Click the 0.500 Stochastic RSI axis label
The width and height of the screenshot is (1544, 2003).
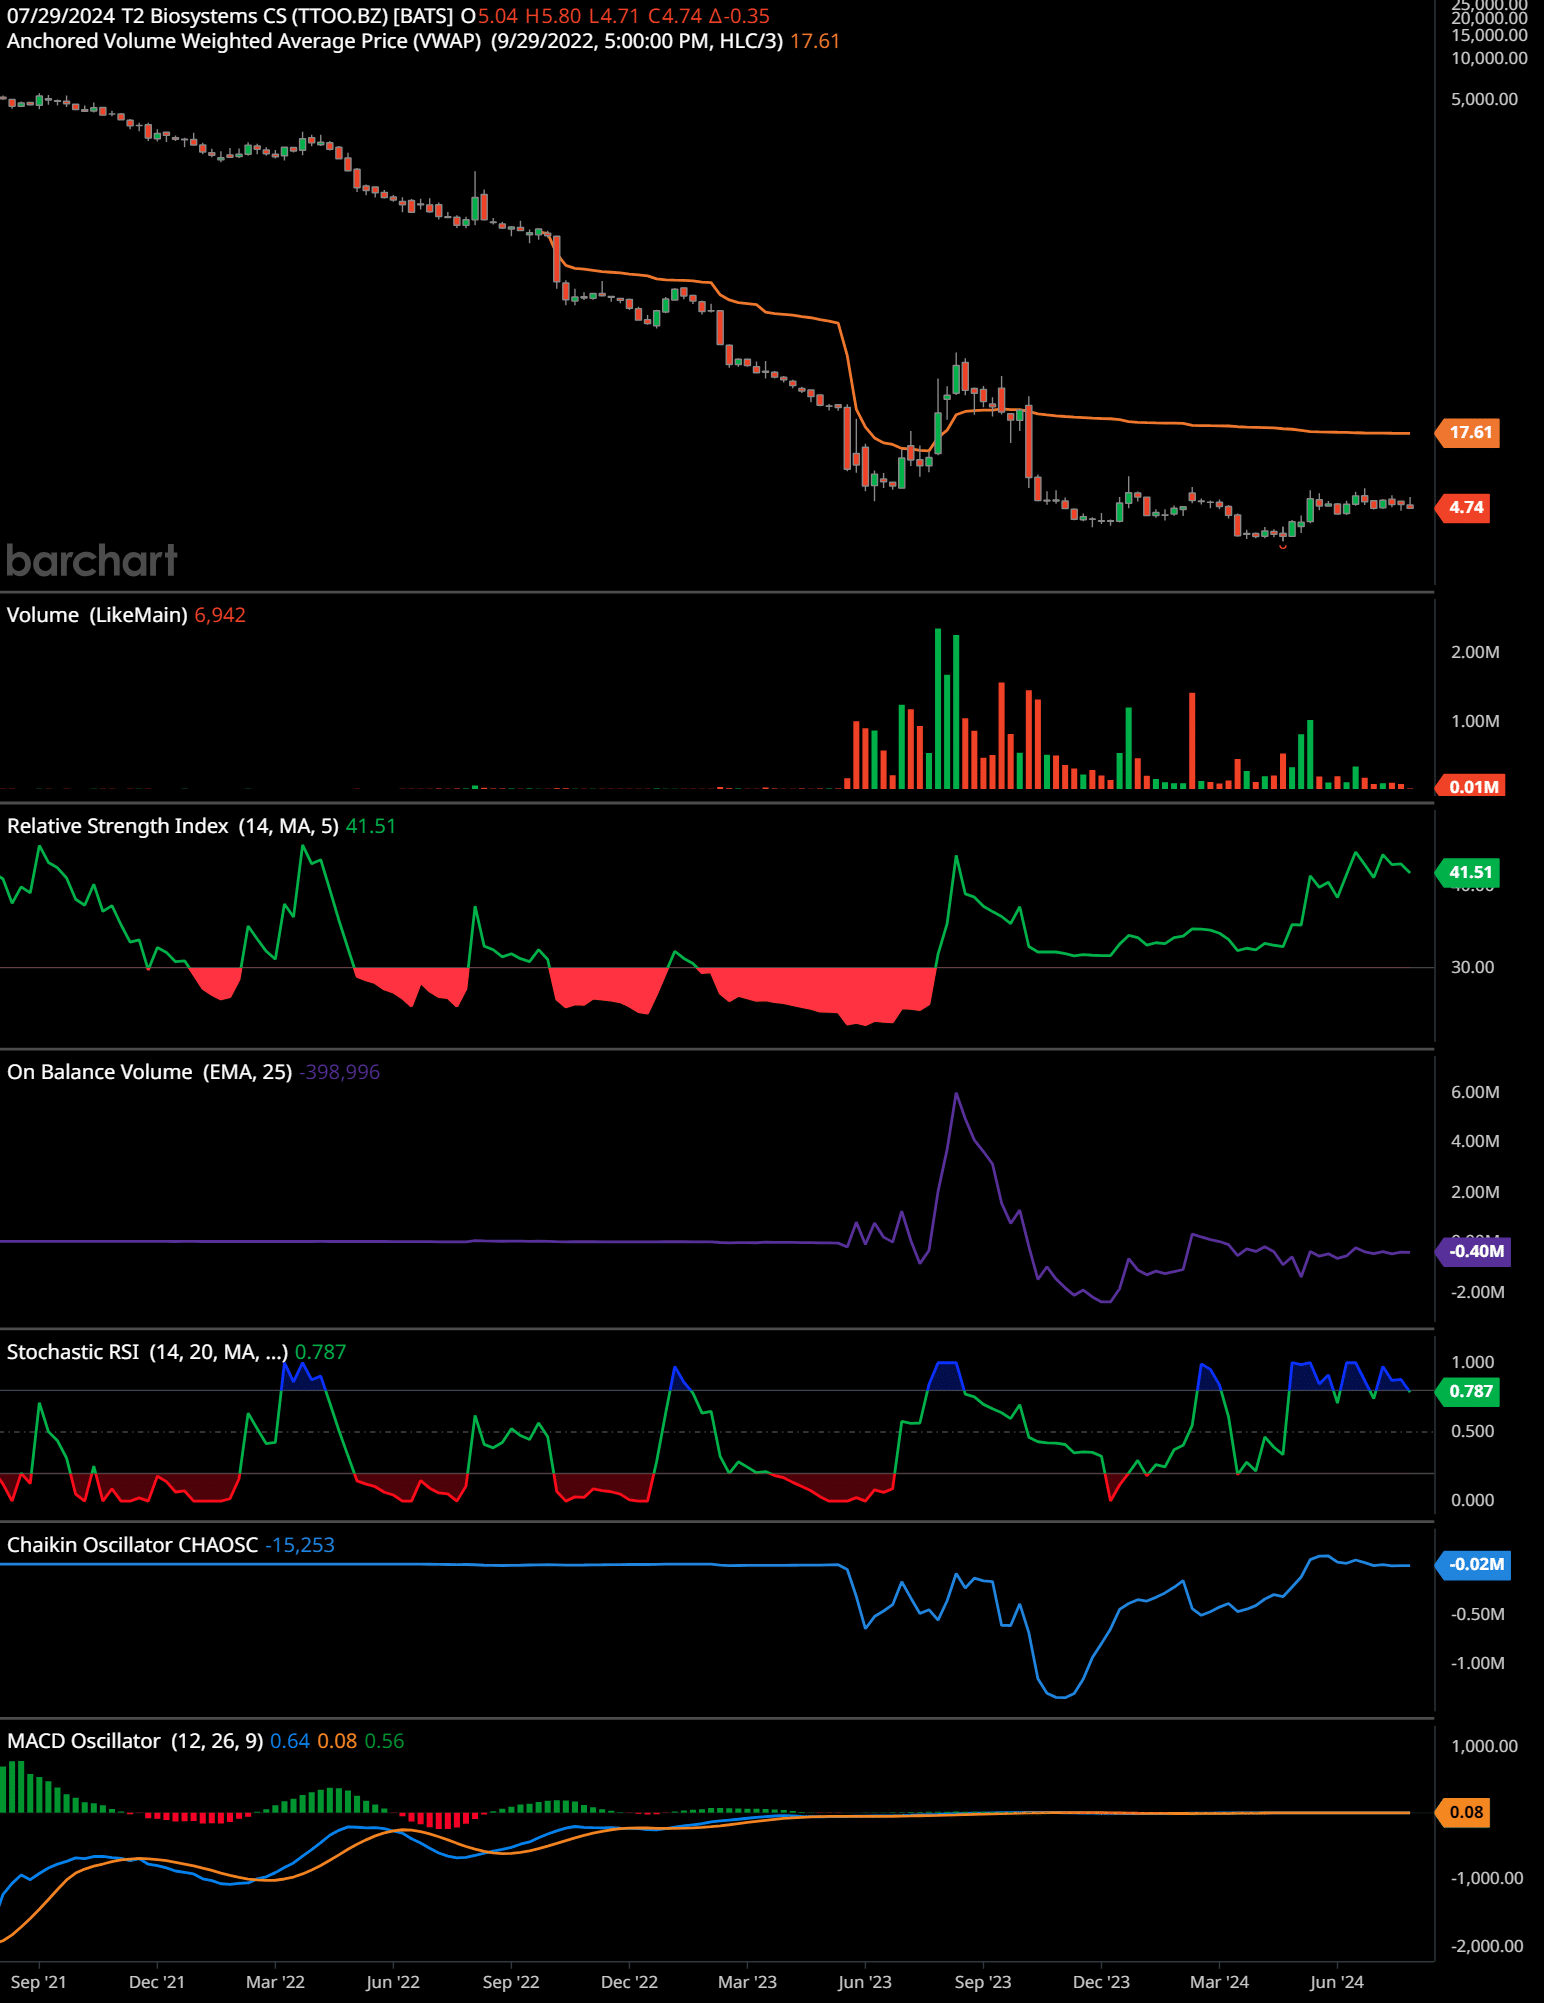pyautogui.click(x=1472, y=1431)
